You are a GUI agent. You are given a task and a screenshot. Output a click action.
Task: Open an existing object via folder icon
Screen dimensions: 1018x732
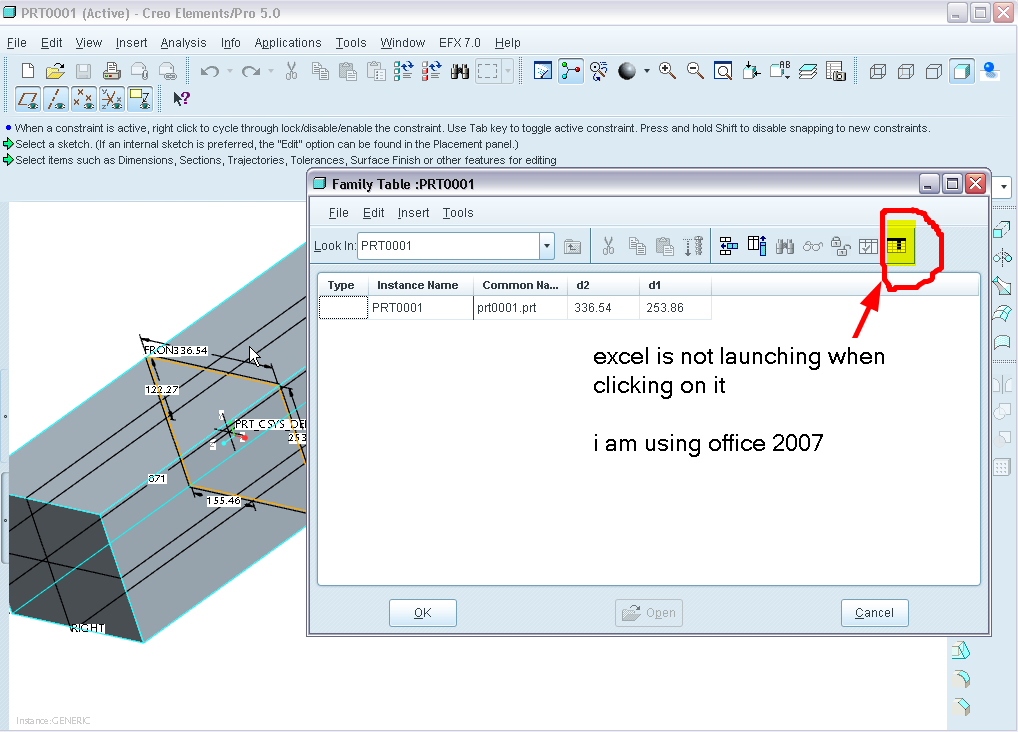[55, 71]
